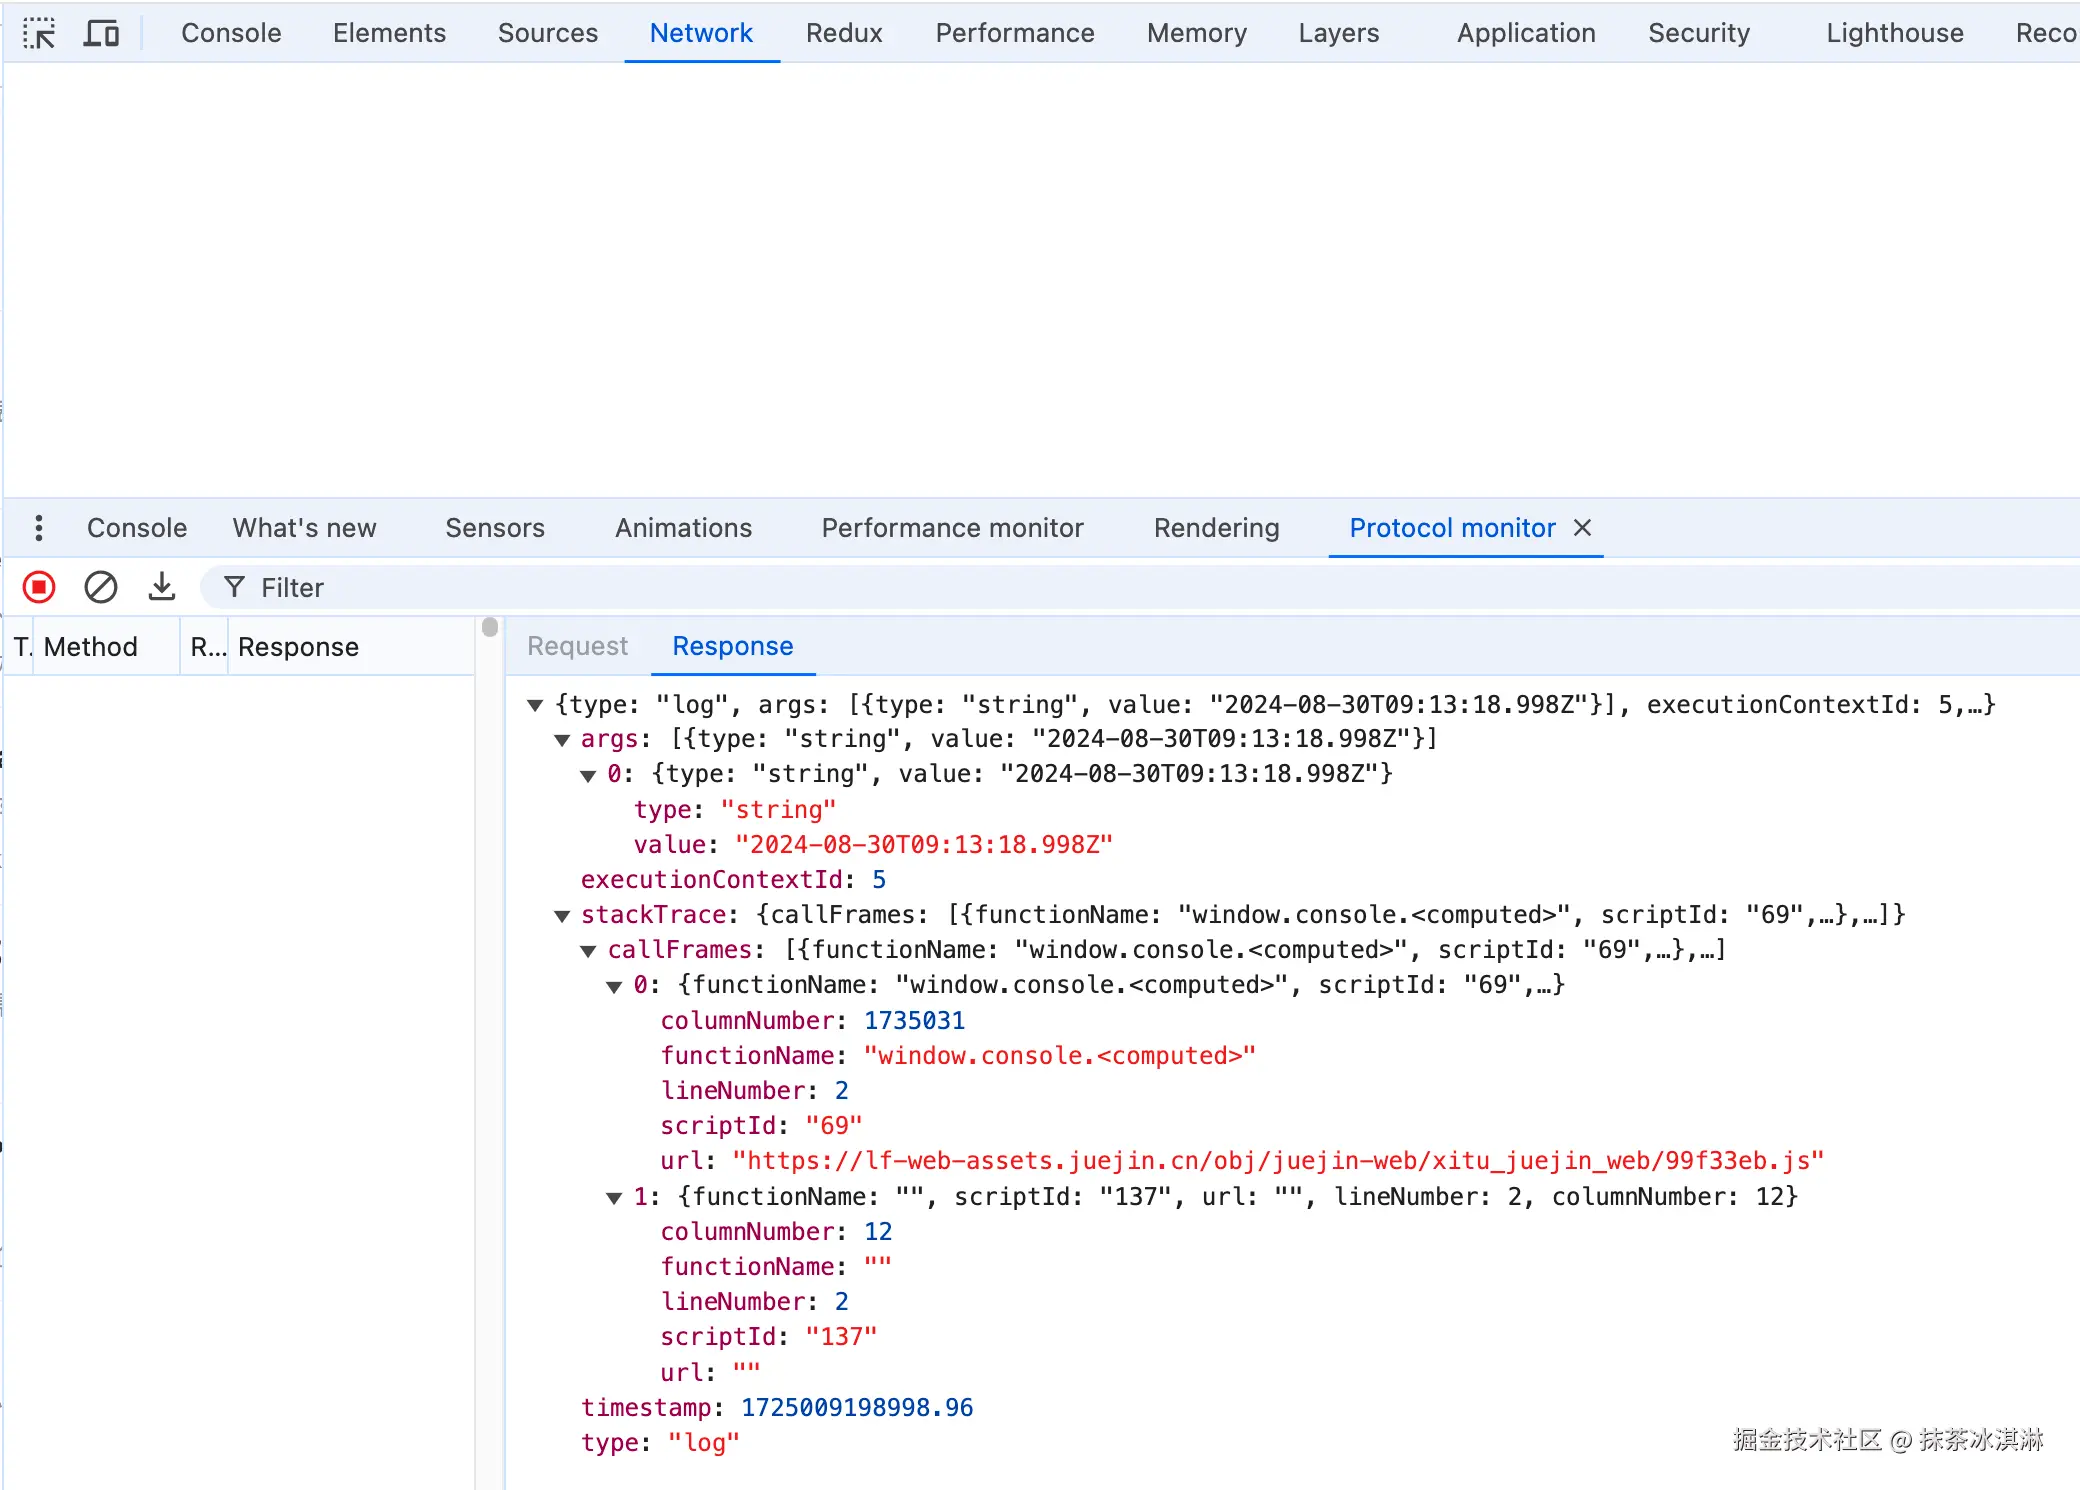Collapse call frame 1 entry
The image size is (2080, 1490).
(x=614, y=1198)
